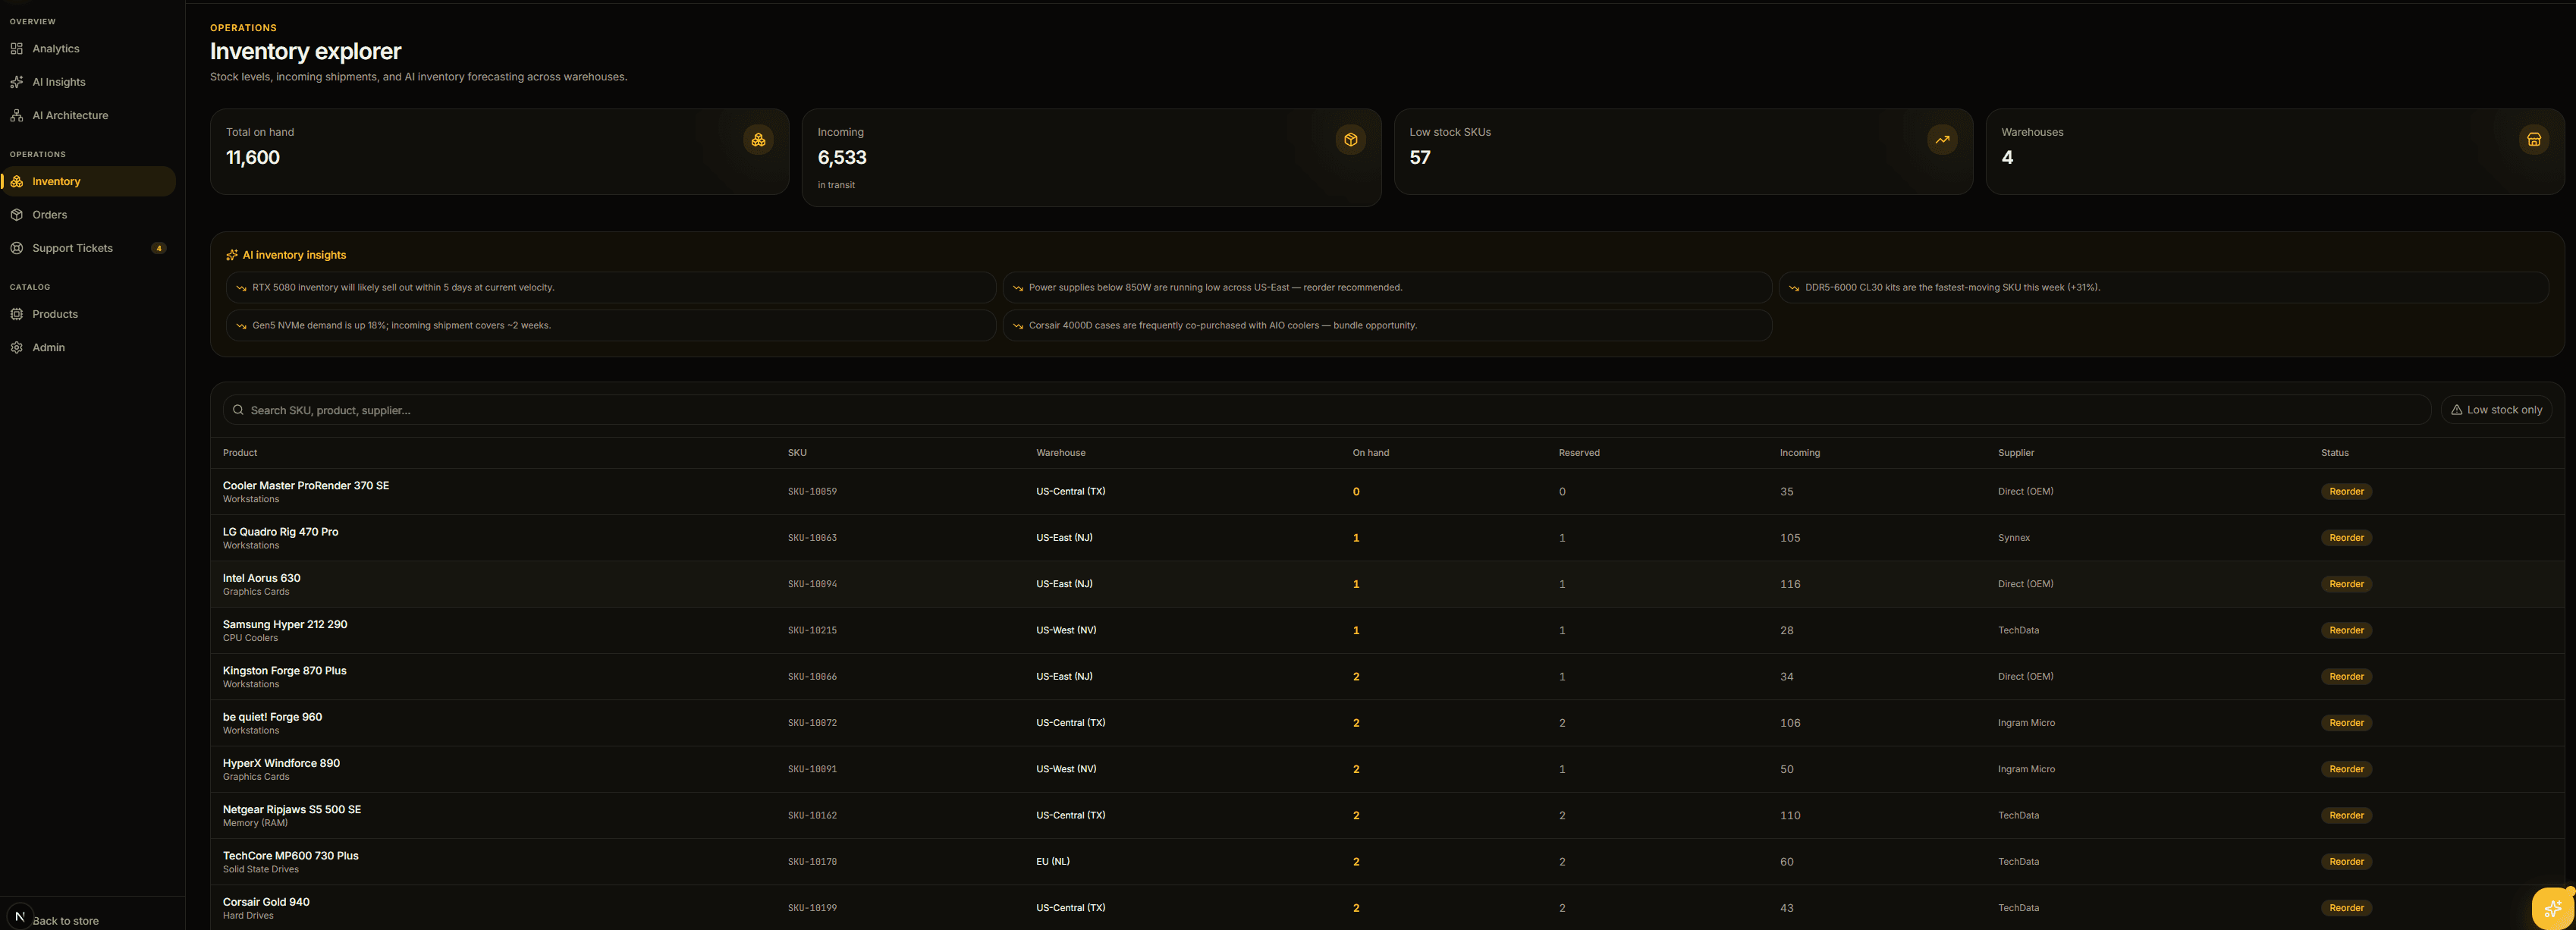
Task: Select the power supplies below 850W insight
Action: [1387, 288]
